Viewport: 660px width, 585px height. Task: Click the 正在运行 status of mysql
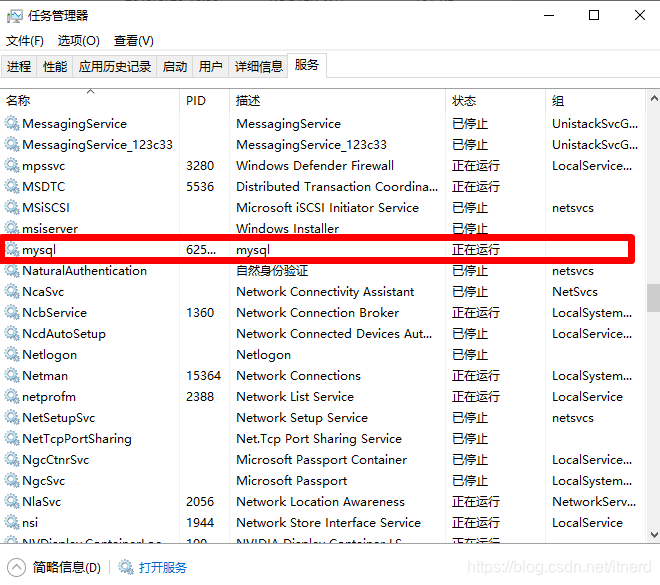pyautogui.click(x=476, y=250)
